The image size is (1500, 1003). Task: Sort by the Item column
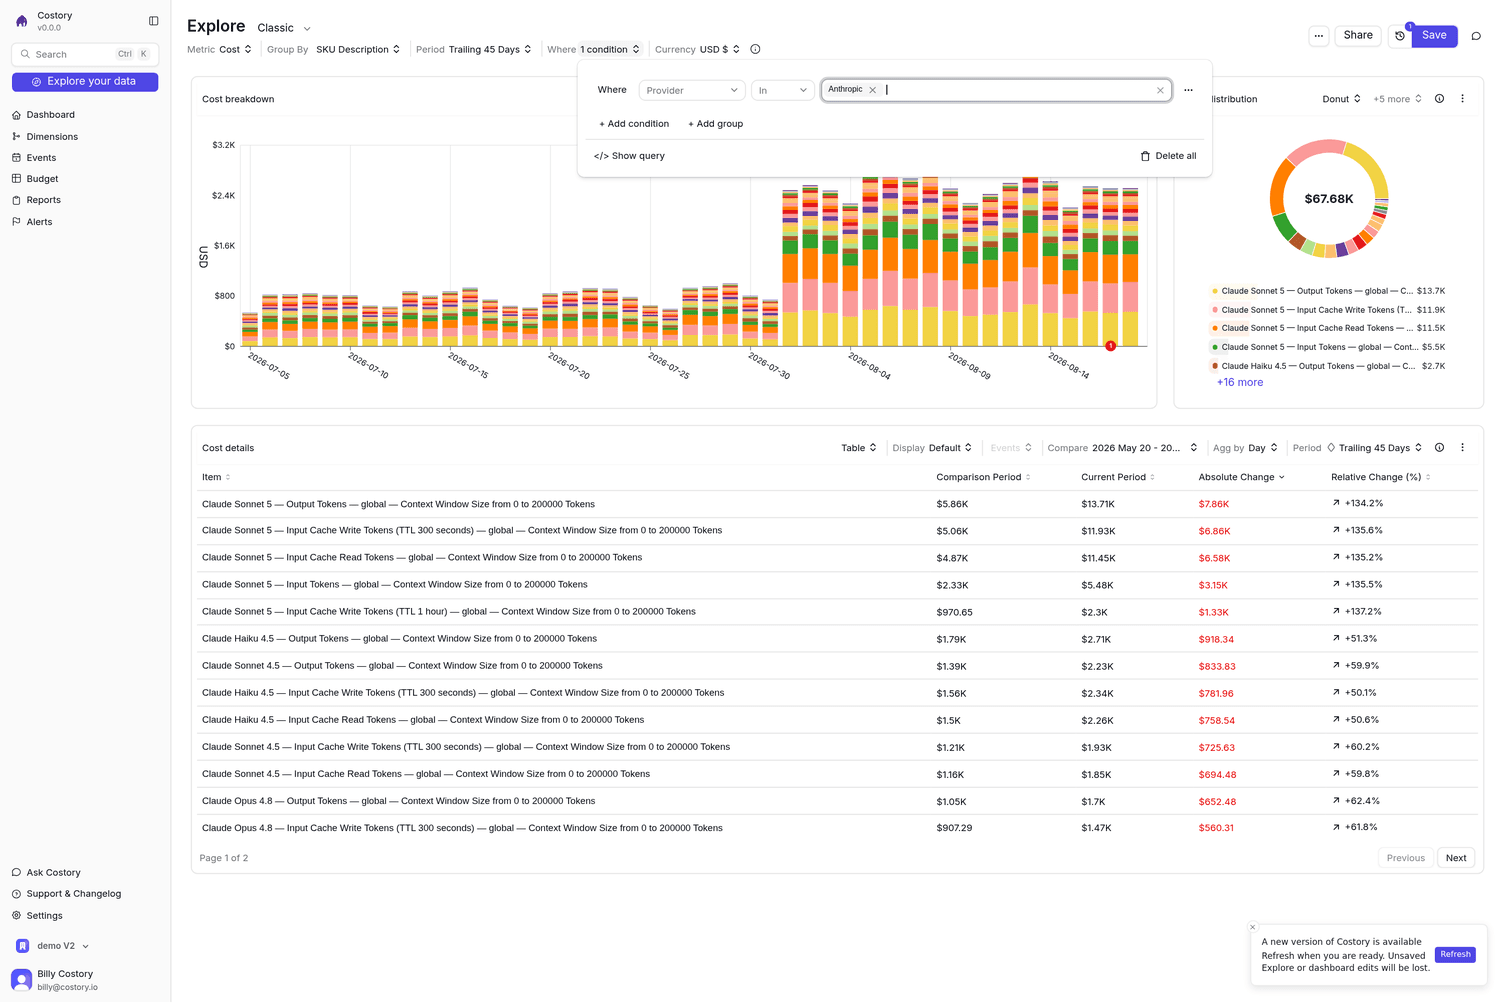click(216, 477)
